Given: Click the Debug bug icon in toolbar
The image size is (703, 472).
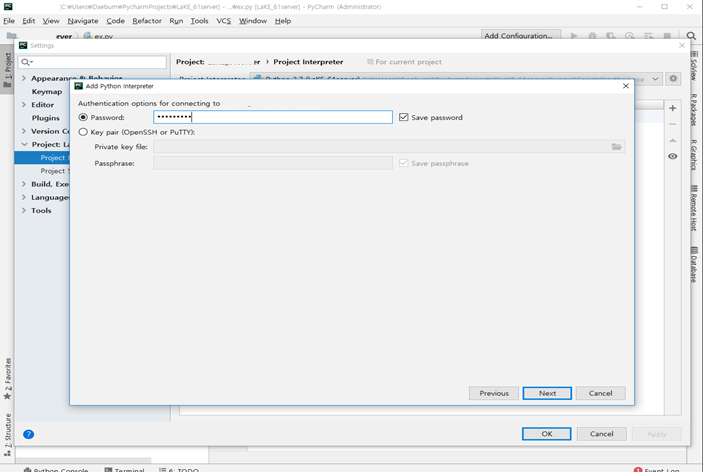Looking at the screenshot, I should click(x=592, y=35).
